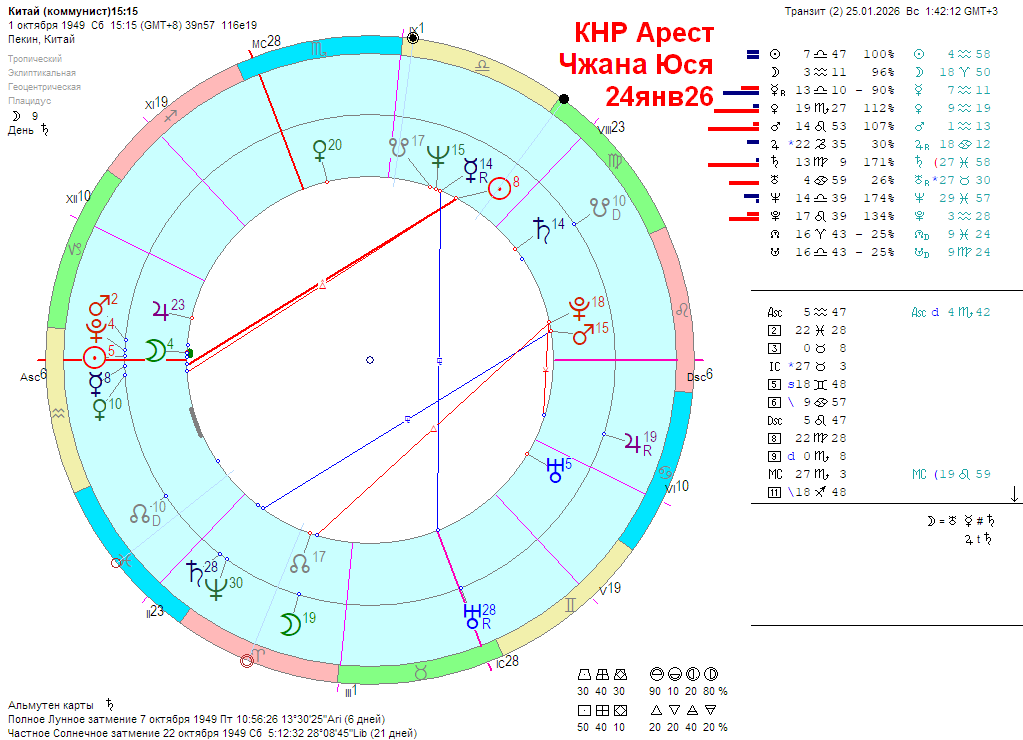Click the Scorpio sign on the zodiac ring
Viewport: 1023px width, 740px height.
point(319,50)
